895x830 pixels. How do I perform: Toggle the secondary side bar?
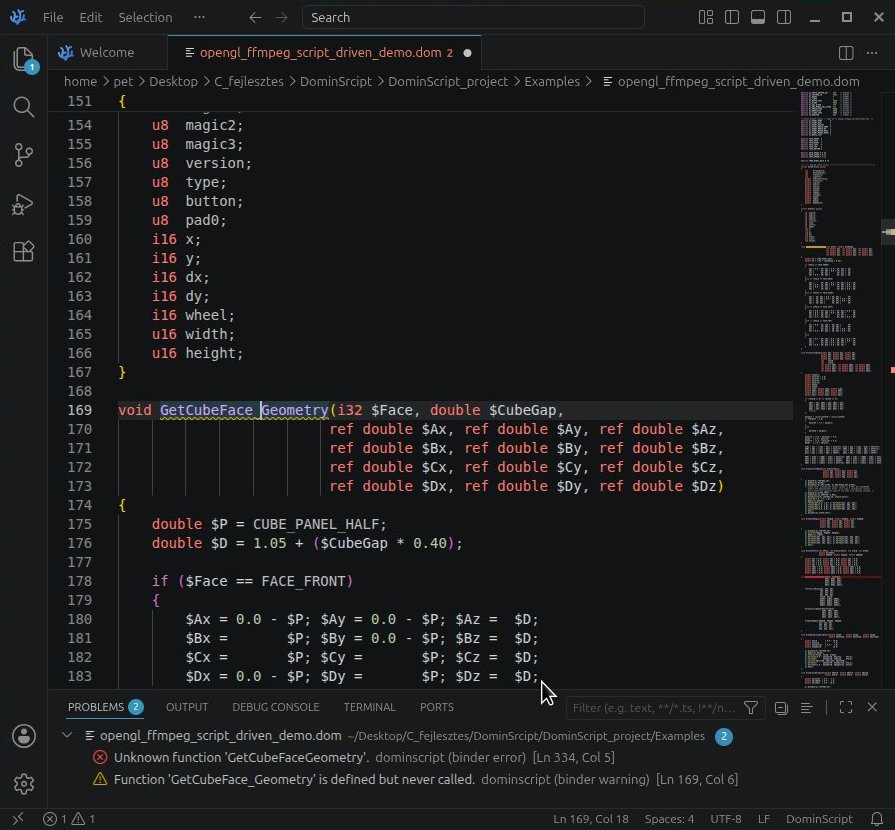click(784, 18)
